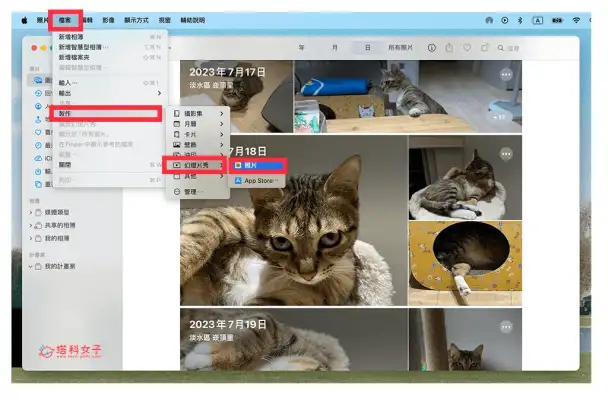Click the headphones icon in menu bar

pyautogui.click(x=489, y=20)
